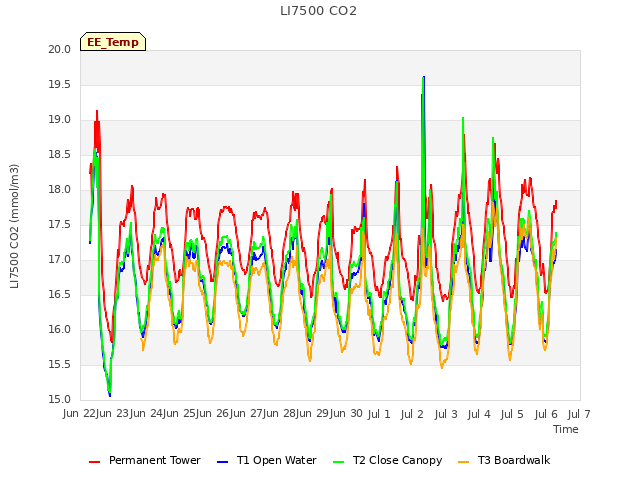Screen dimensions: 640x480
Task: Click the Jun 24 x-axis tick label
Action: (146, 414)
